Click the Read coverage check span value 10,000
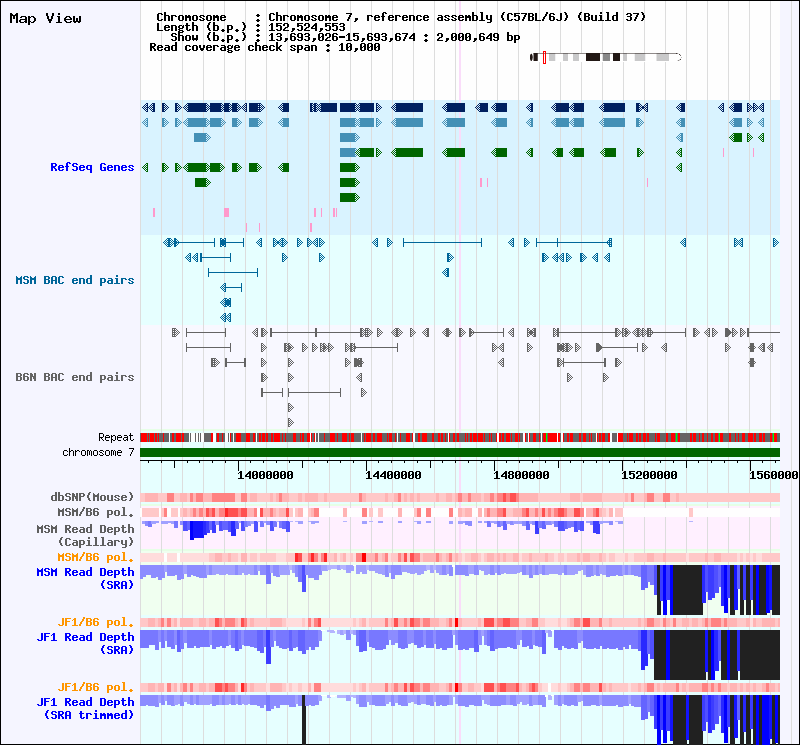 click(359, 47)
